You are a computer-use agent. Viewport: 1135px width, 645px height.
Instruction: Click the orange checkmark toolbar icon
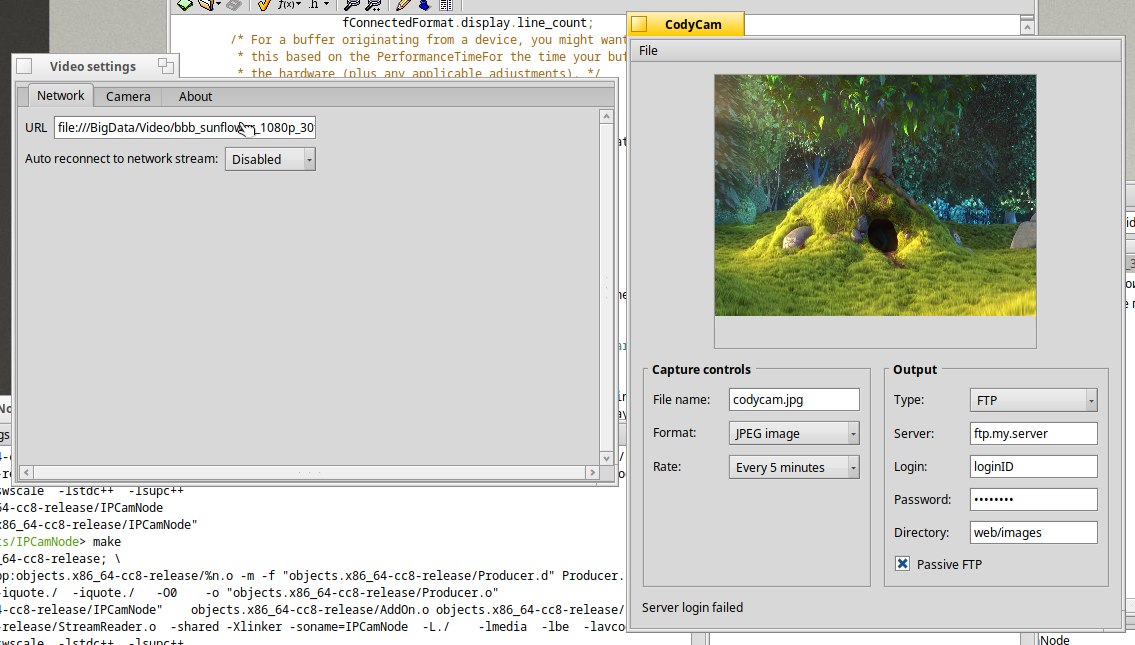(x=265, y=4)
